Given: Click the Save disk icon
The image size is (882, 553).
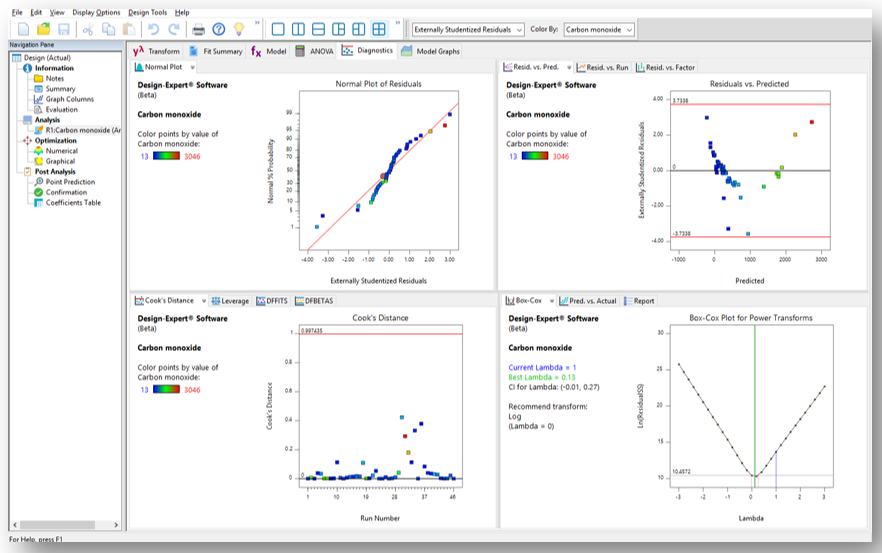Looking at the screenshot, I should click(x=64, y=29).
